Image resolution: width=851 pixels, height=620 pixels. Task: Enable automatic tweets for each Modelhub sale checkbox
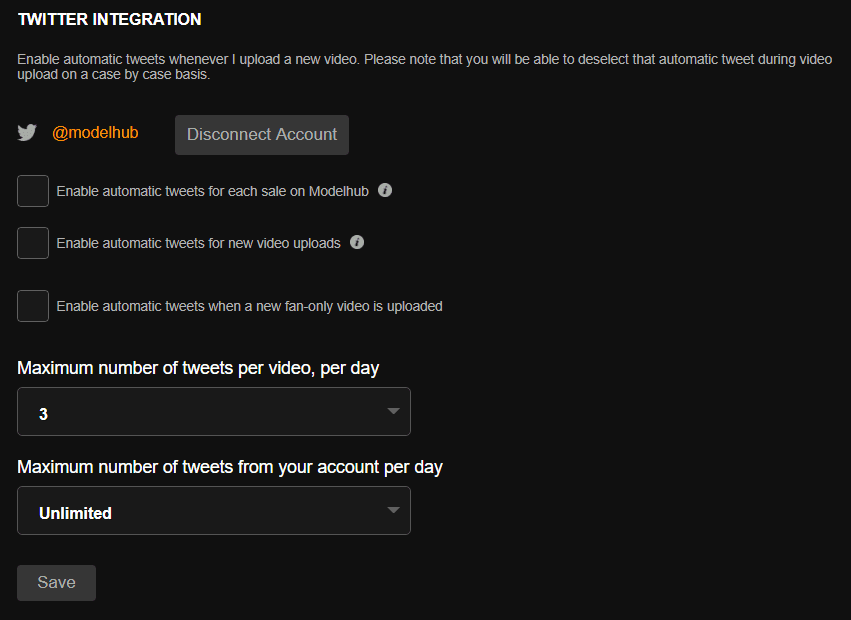33,191
